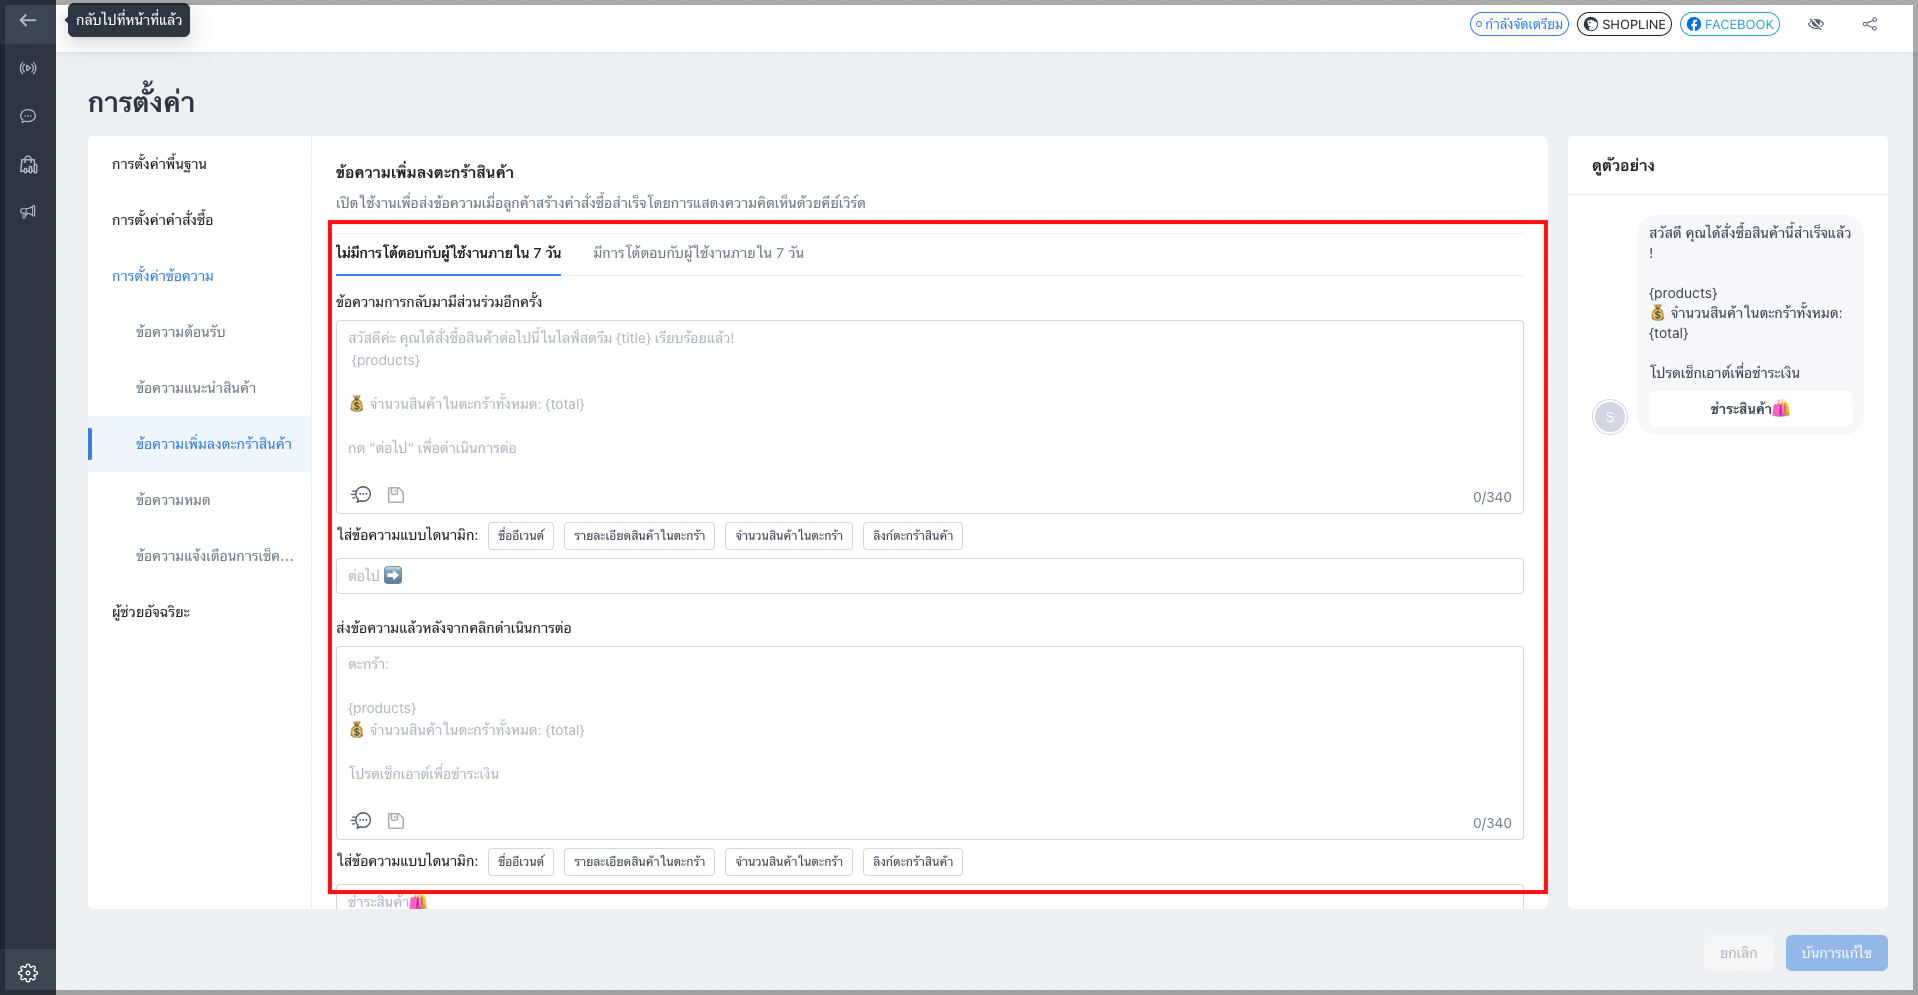Expand การตั้งค่าข้อความ section in settings menu
This screenshot has height=995, width=1918.
163,276
